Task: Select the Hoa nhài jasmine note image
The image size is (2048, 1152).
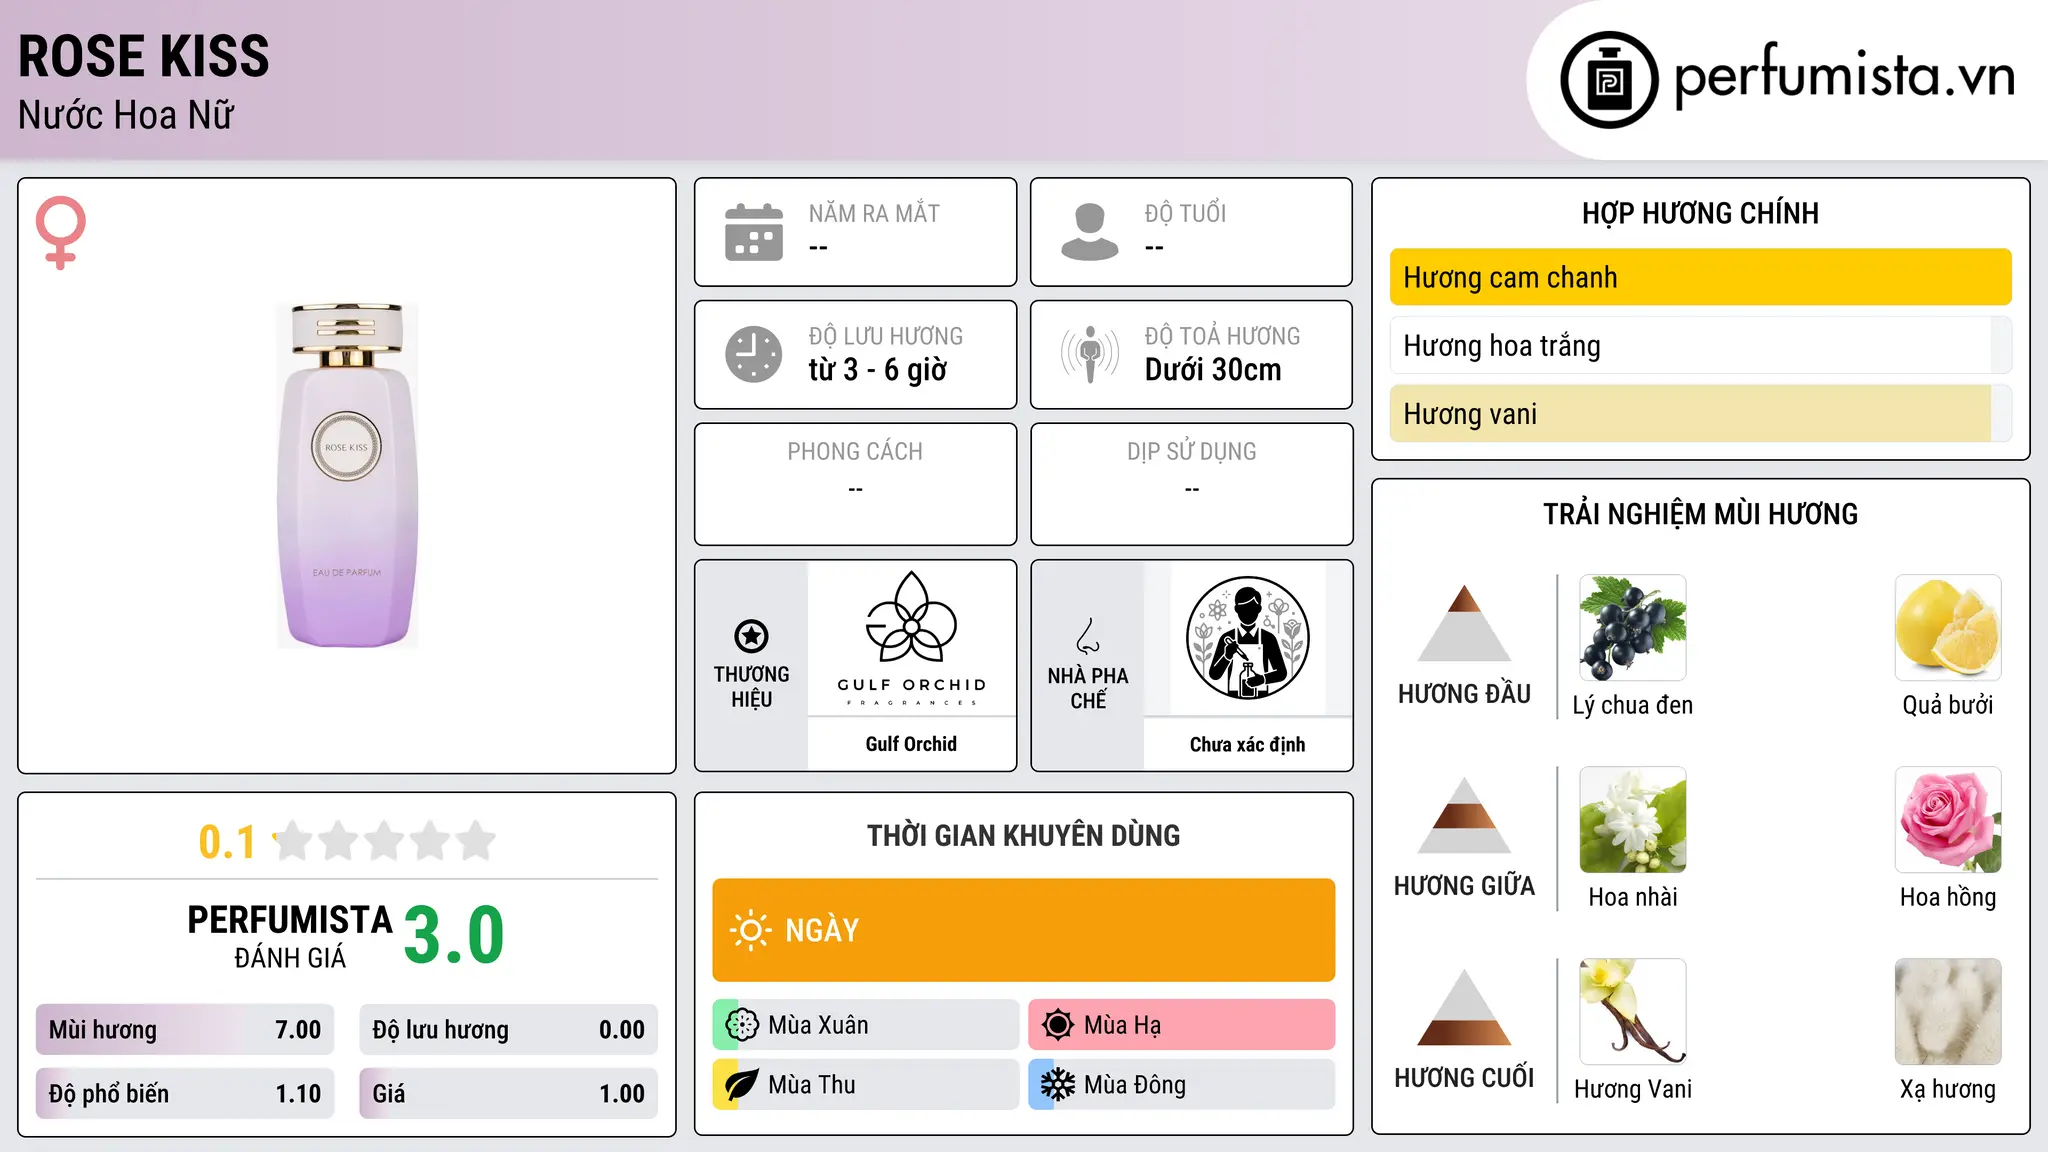Action: (x=1633, y=820)
